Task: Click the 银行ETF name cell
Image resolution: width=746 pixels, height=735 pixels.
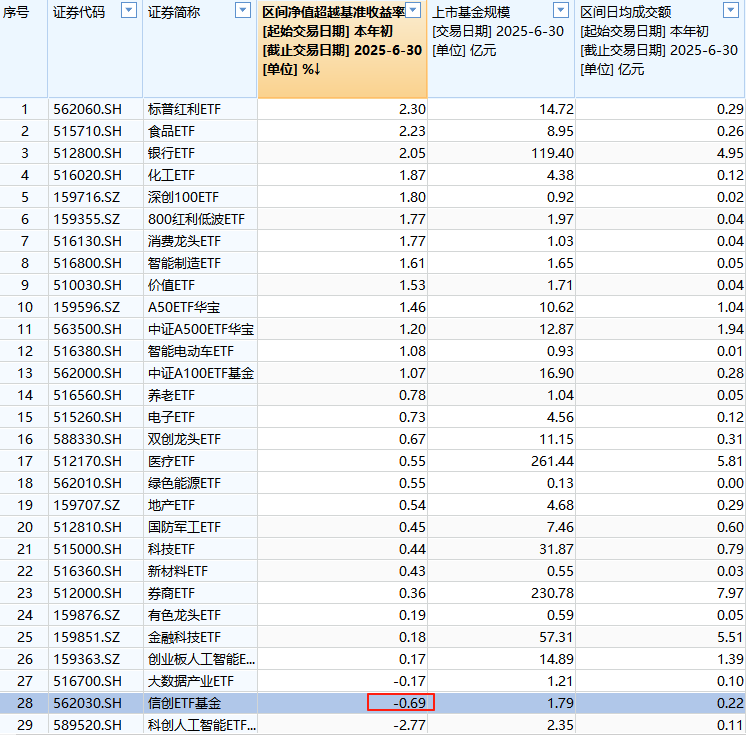Action: click(x=171, y=153)
